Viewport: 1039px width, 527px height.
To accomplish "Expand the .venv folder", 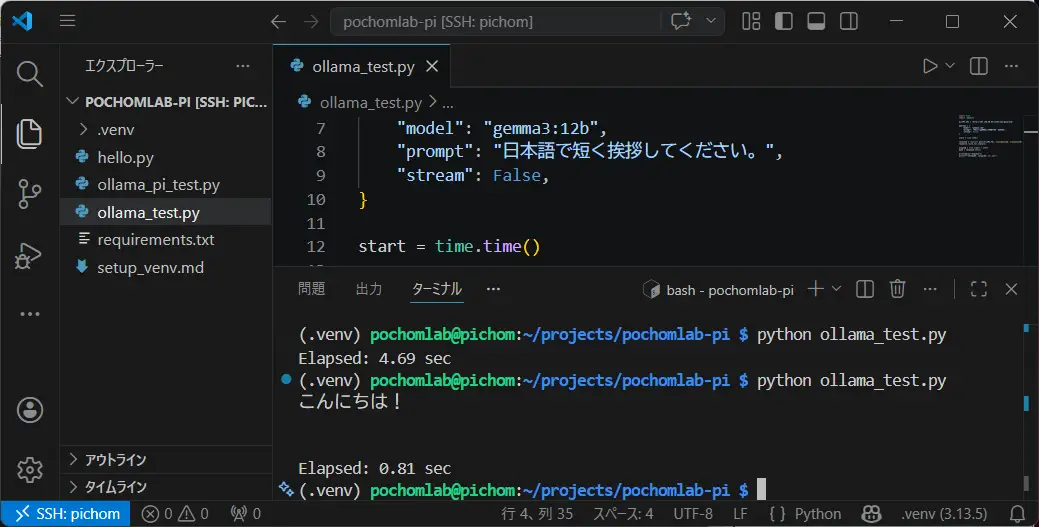I will 167,129.
